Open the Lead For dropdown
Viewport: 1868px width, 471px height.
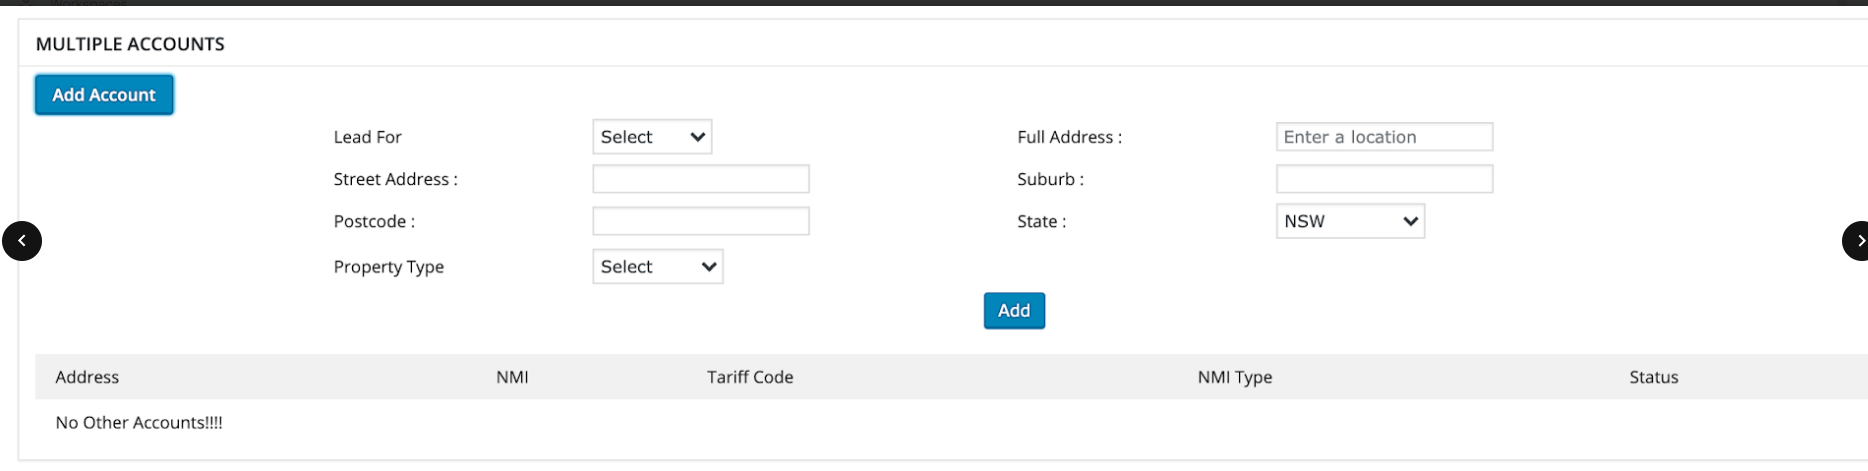[x=652, y=137]
